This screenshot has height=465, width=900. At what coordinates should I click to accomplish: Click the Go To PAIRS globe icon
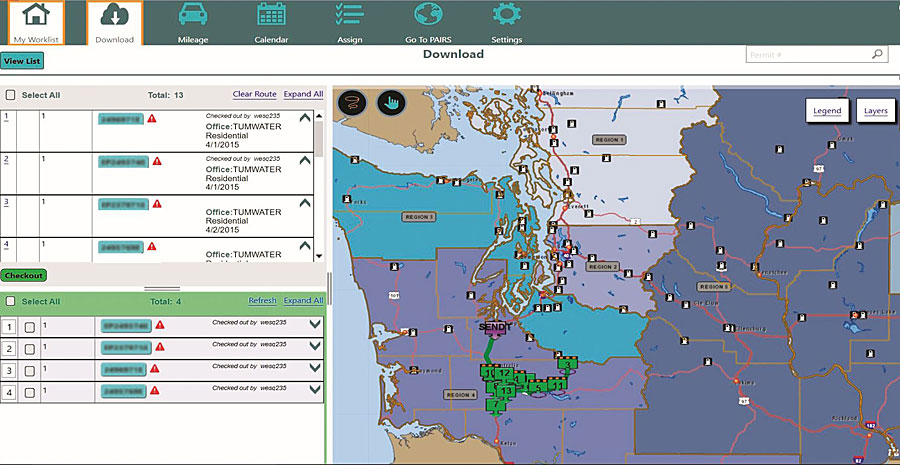428,14
